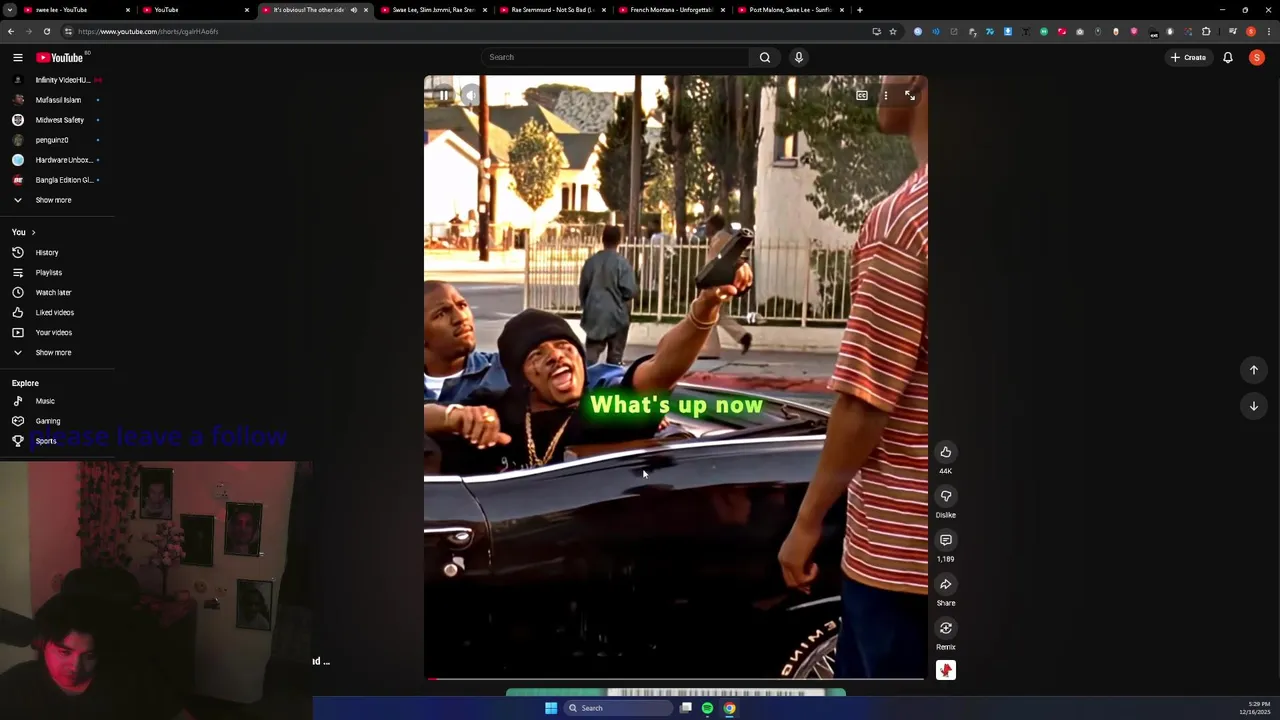1280x720 pixels.
Task: Open the Short's three-dot more options
Action: click(886, 96)
